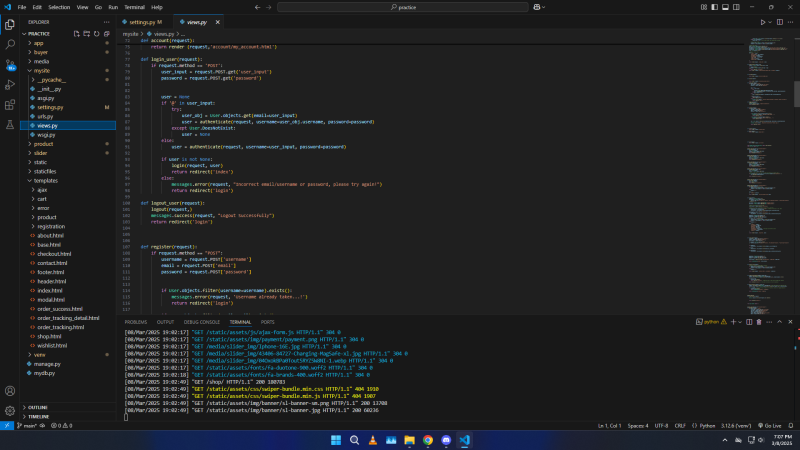
Task: Click the Split Editor Right icon
Action: coord(779,21)
